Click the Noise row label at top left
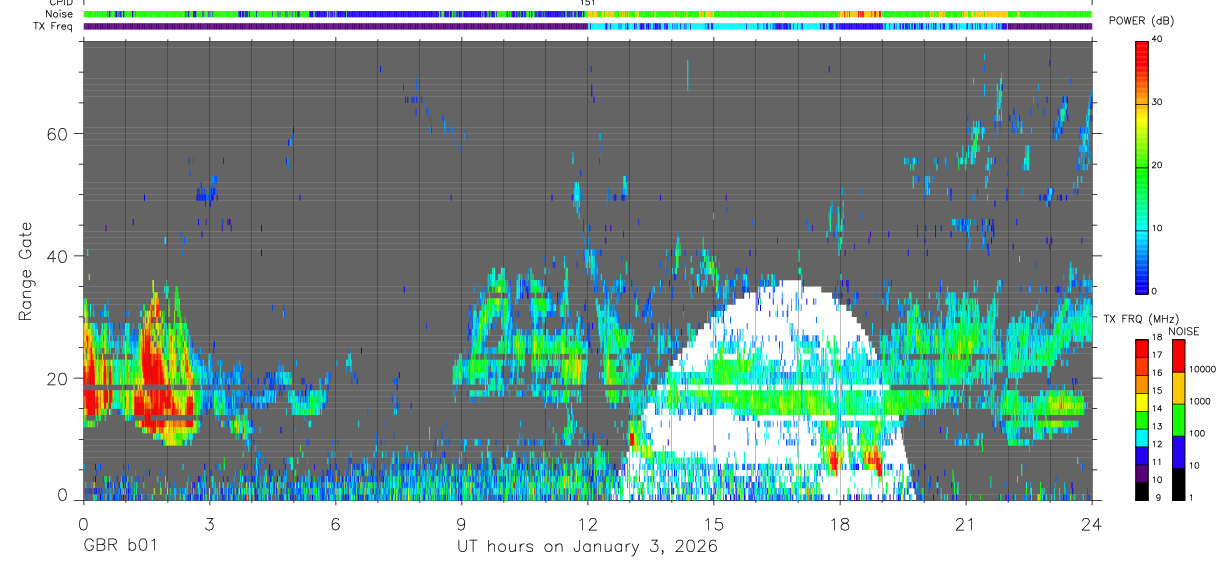Image resolution: width=1228 pixels, height=567 pixels. 58,14
